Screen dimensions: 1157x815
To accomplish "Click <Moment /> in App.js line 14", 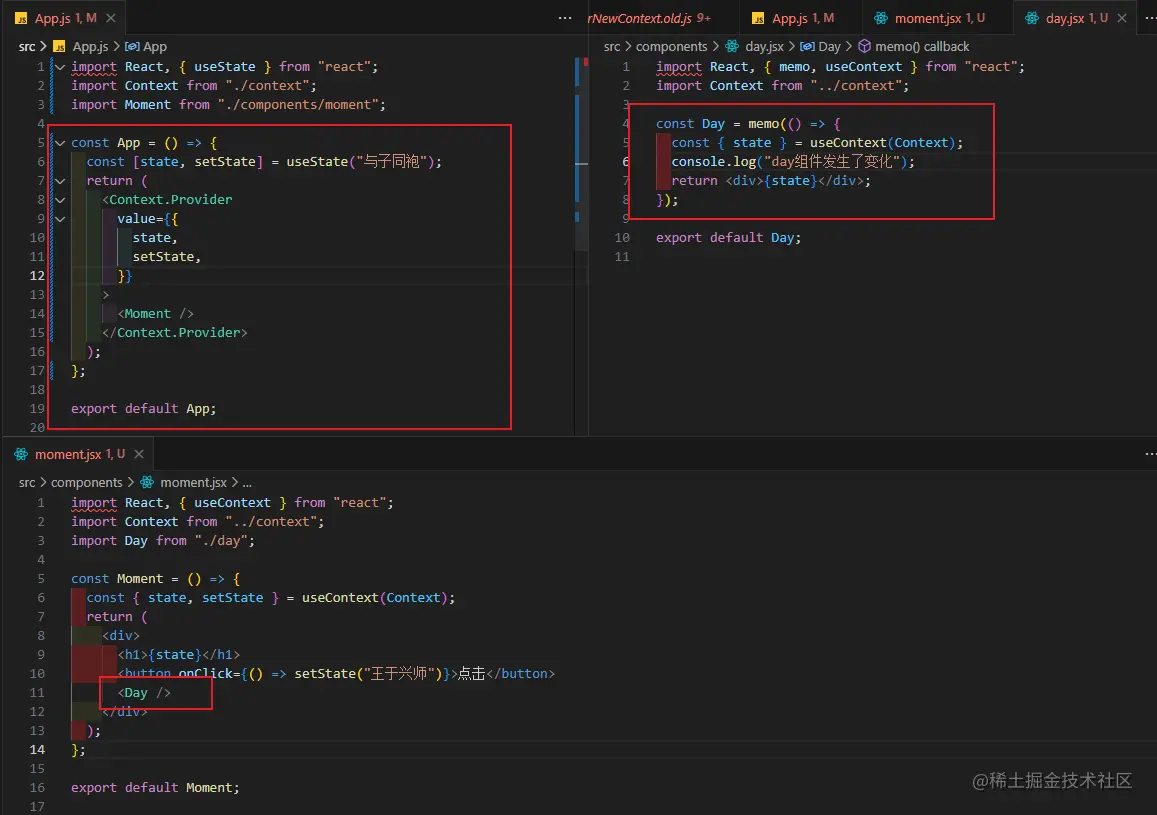I will tap(156, 313).
